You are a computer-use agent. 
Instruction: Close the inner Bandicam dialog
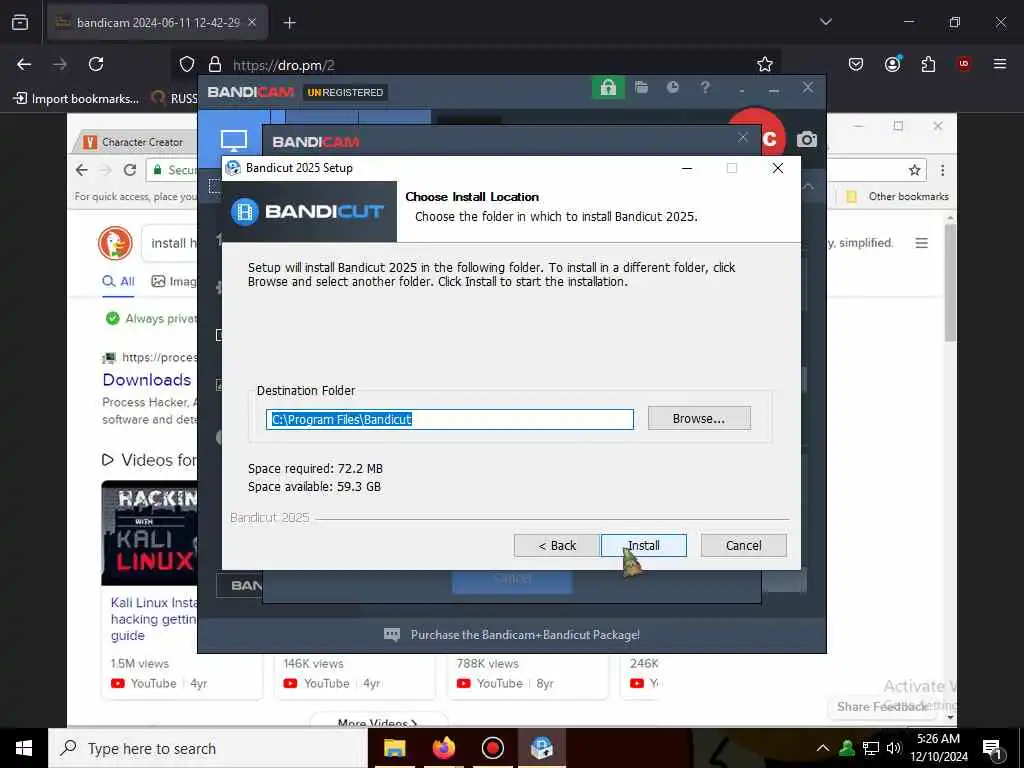click(x=743, y=137)
